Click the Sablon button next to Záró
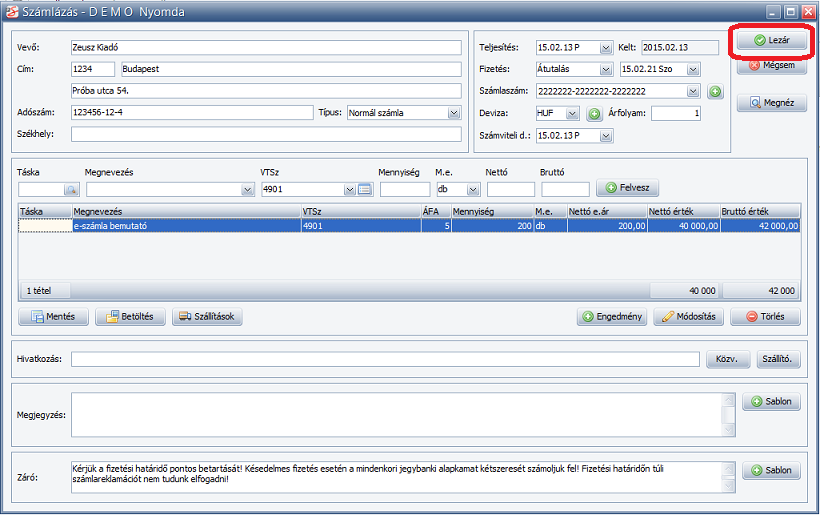The width and height of the screenshot is (820, 515). point(771,471)
